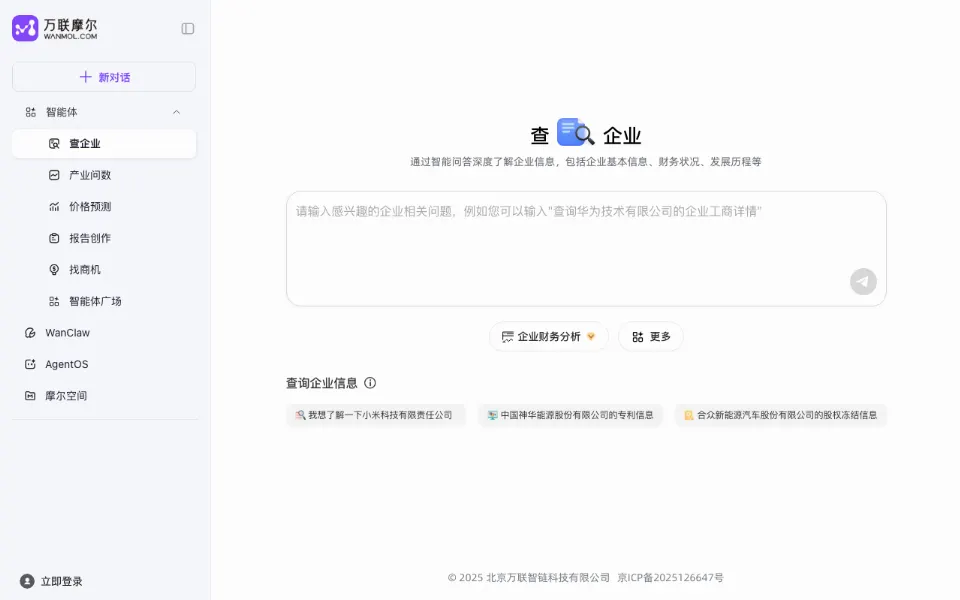Image resolution: width=960 pixels, height=600 pixels.
Task: Collapse the 智能体 section chevron
Action: point(176,112)
